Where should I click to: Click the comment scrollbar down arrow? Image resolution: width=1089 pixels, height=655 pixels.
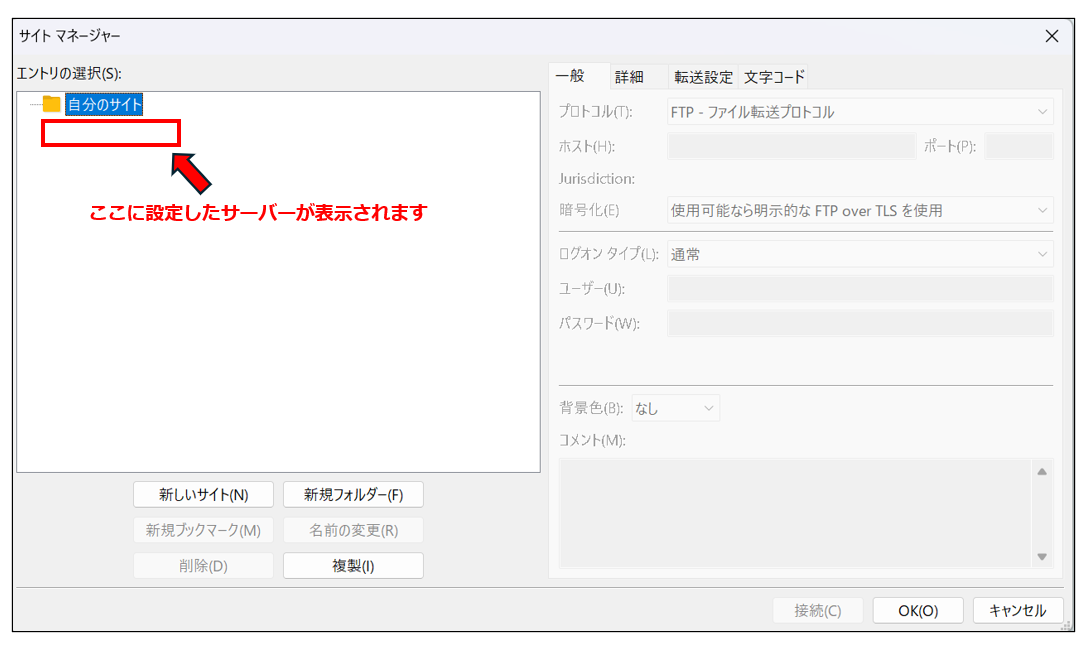tap(1042, 556)
